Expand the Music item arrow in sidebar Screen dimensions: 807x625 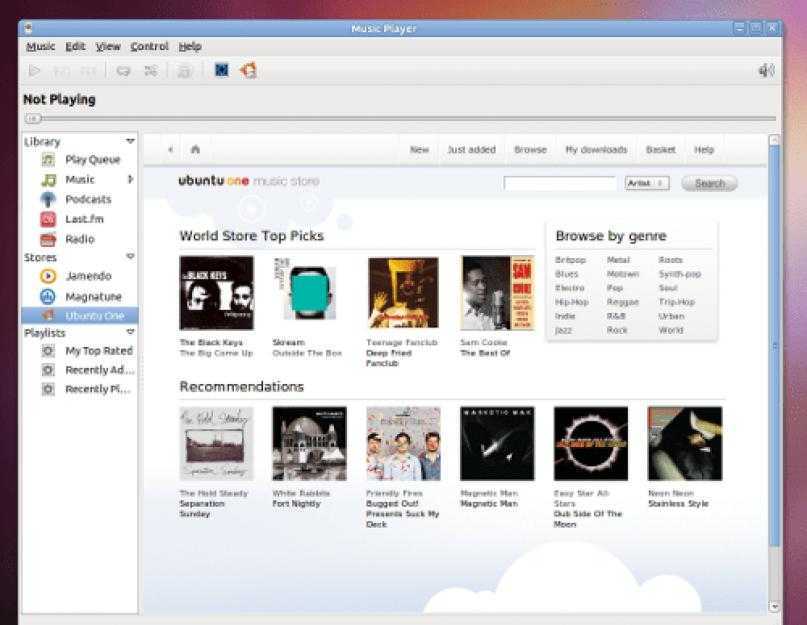tap(130, 179)
